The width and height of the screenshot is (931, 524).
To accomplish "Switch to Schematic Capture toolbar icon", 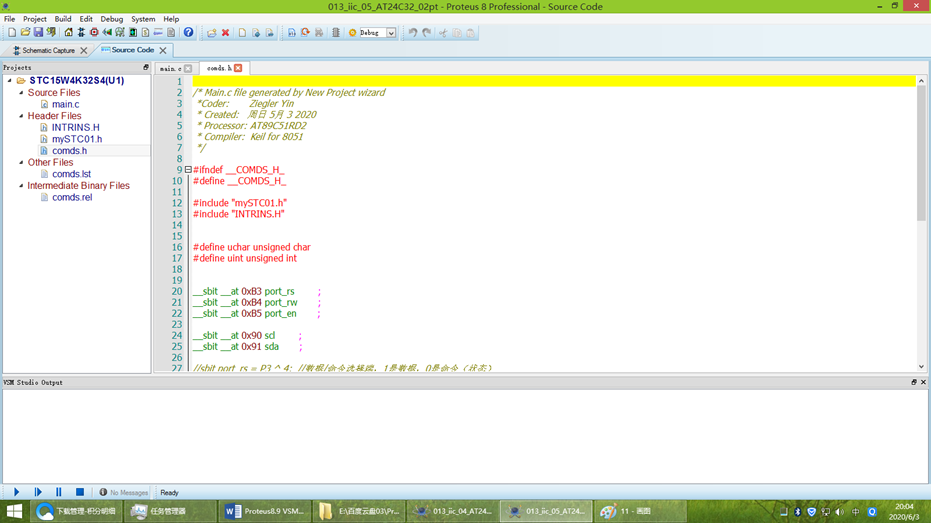I will tap(81, 33).
